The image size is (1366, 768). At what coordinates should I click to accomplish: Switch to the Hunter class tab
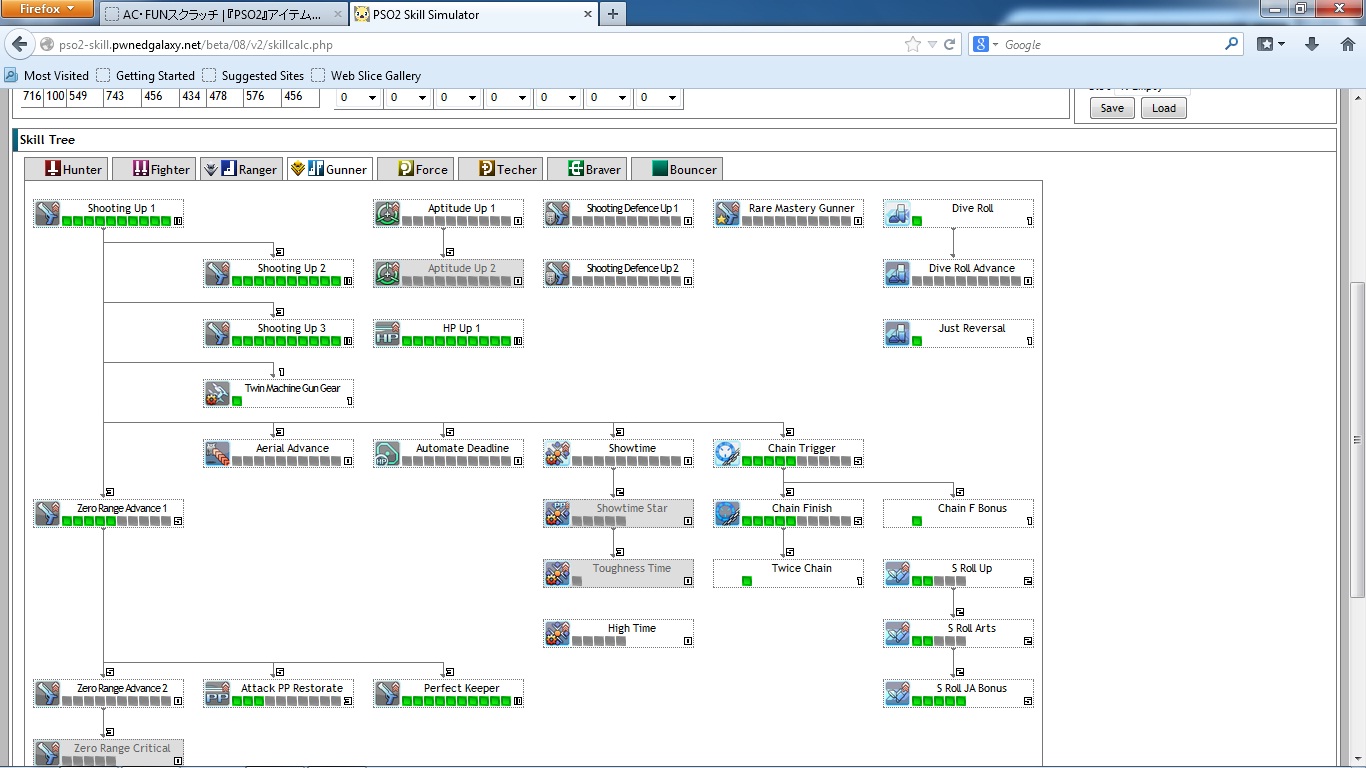tap(66, 169)
